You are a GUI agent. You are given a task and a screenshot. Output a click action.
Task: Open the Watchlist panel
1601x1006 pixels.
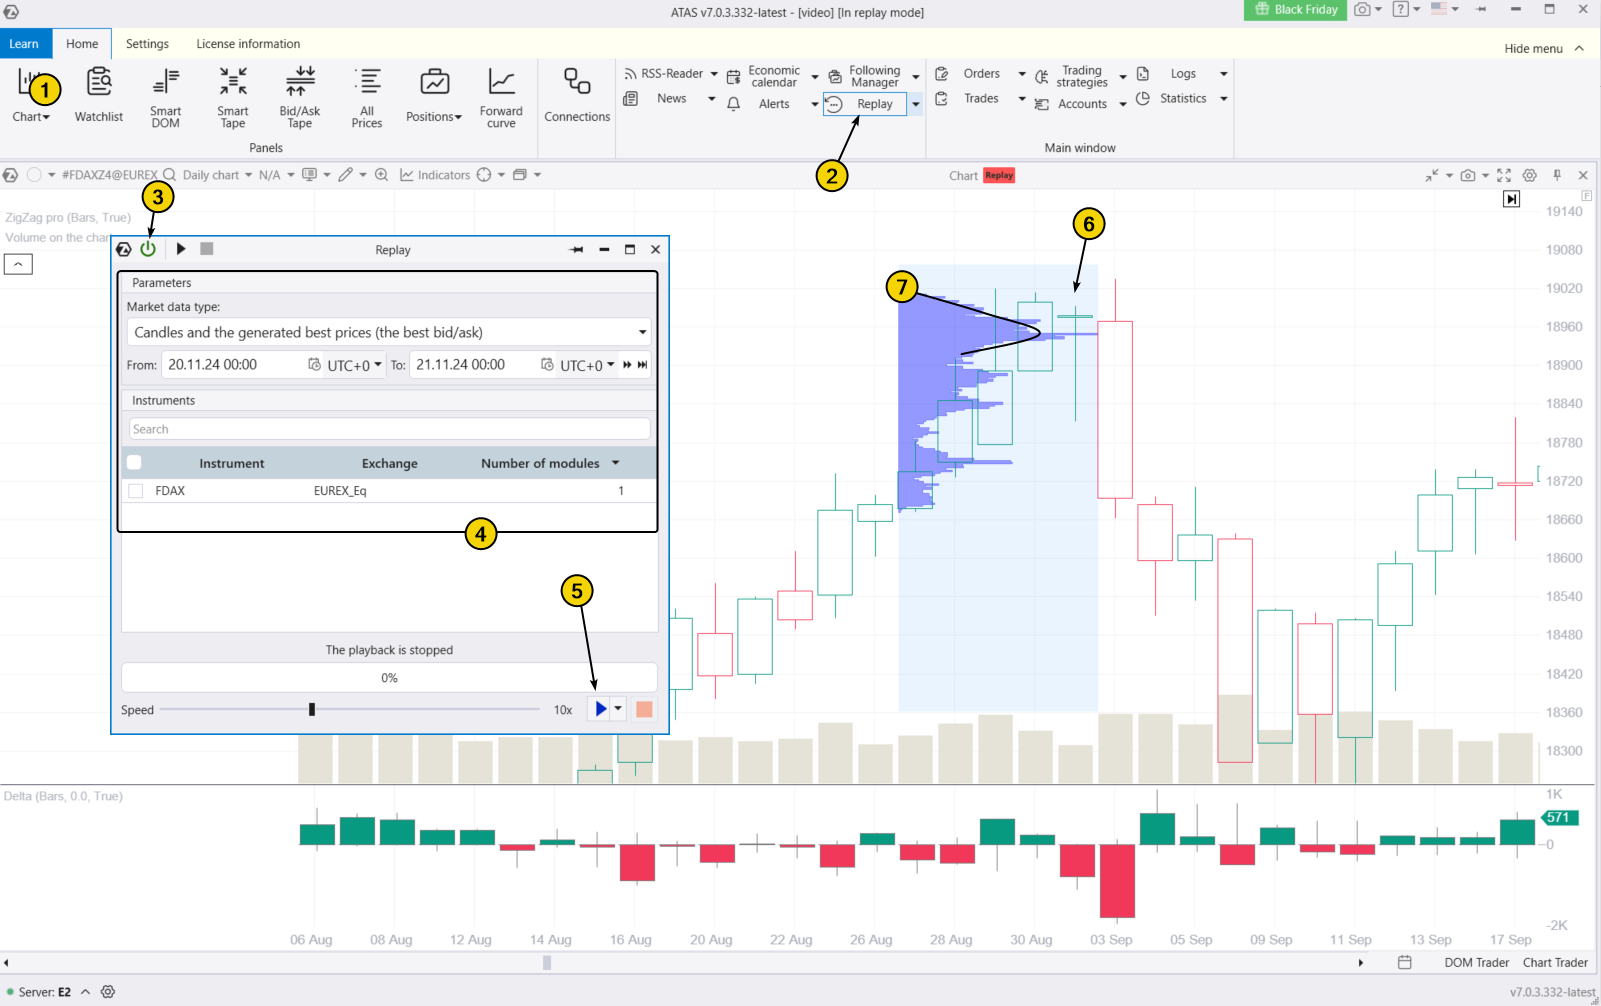point(98,95)
